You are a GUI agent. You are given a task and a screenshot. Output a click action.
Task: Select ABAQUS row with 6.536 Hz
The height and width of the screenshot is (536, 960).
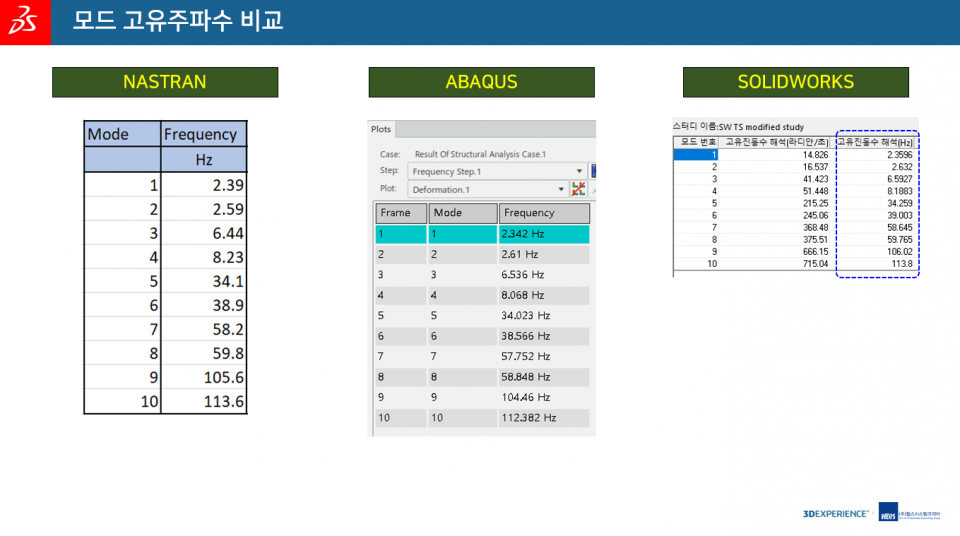pyautogui.click(x=482, y=274)
